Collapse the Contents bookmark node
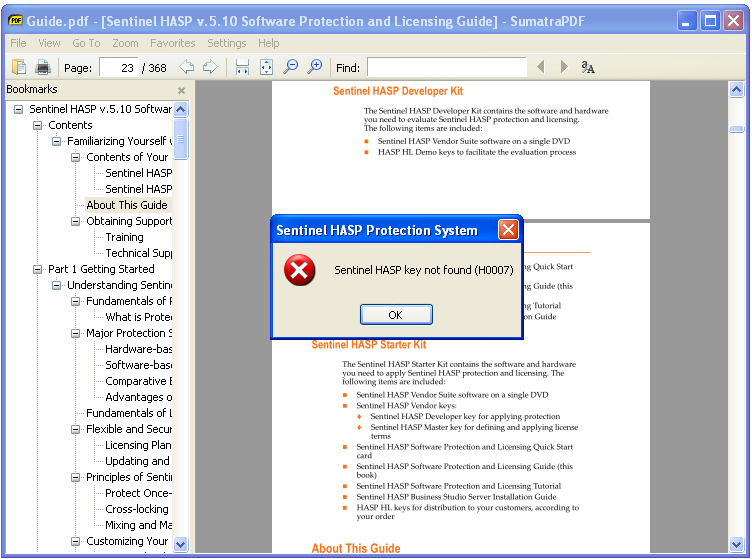This screenshot has height=559, width=752. 37,126
